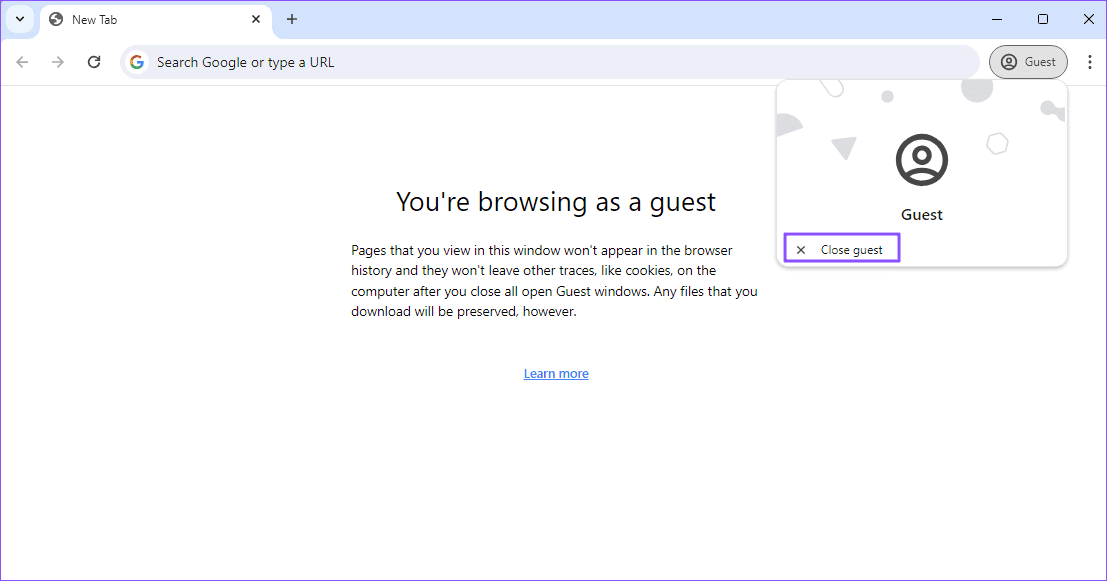
Task: Open the Learn more link
Action: 556,374
